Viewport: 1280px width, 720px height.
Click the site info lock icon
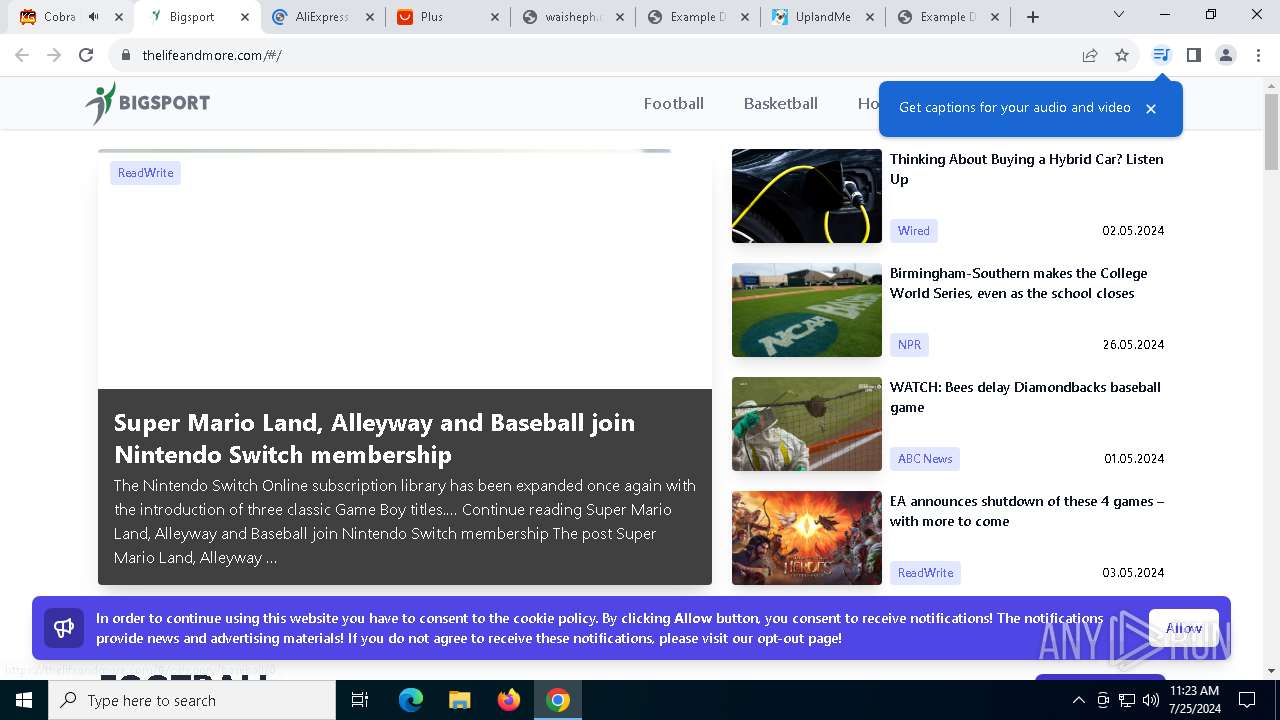click(125, 55)
